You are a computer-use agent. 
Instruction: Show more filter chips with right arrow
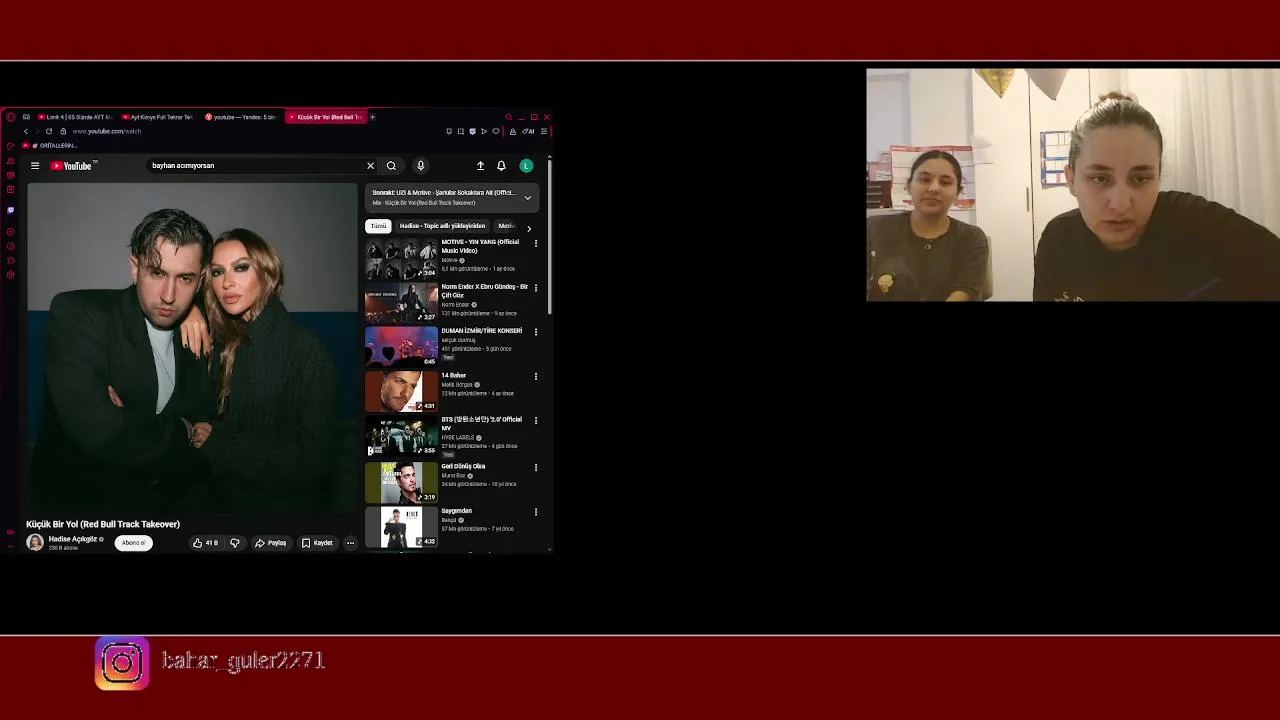(x=529, y=228)
